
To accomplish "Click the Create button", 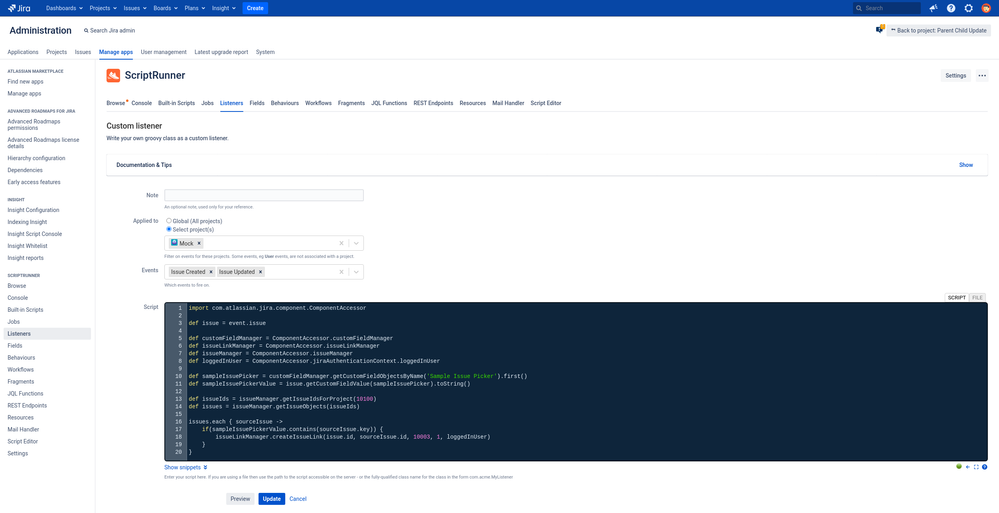I will pos(255,8).
